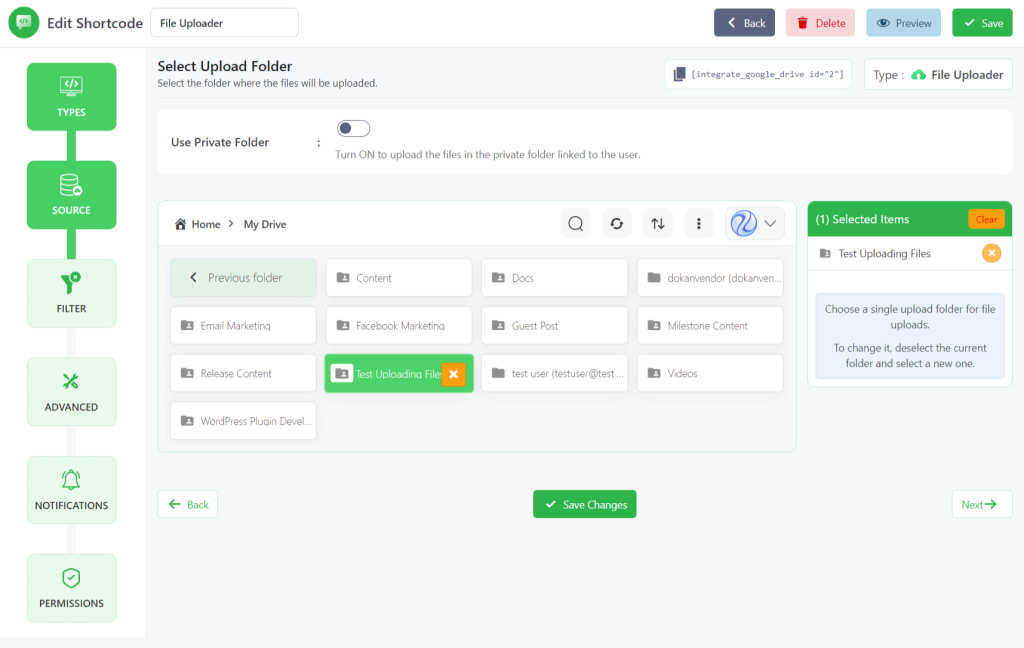Open the Filter step
This screenshot has height=648, width=1024.
71,293
